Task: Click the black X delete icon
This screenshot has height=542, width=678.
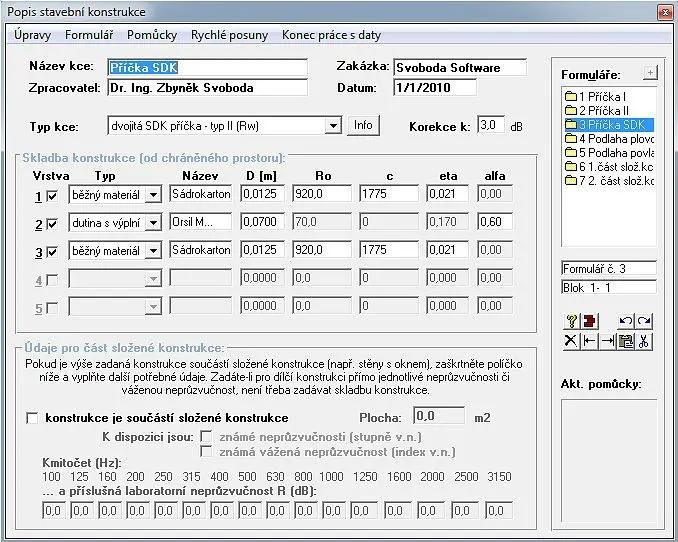Action: 569,341
